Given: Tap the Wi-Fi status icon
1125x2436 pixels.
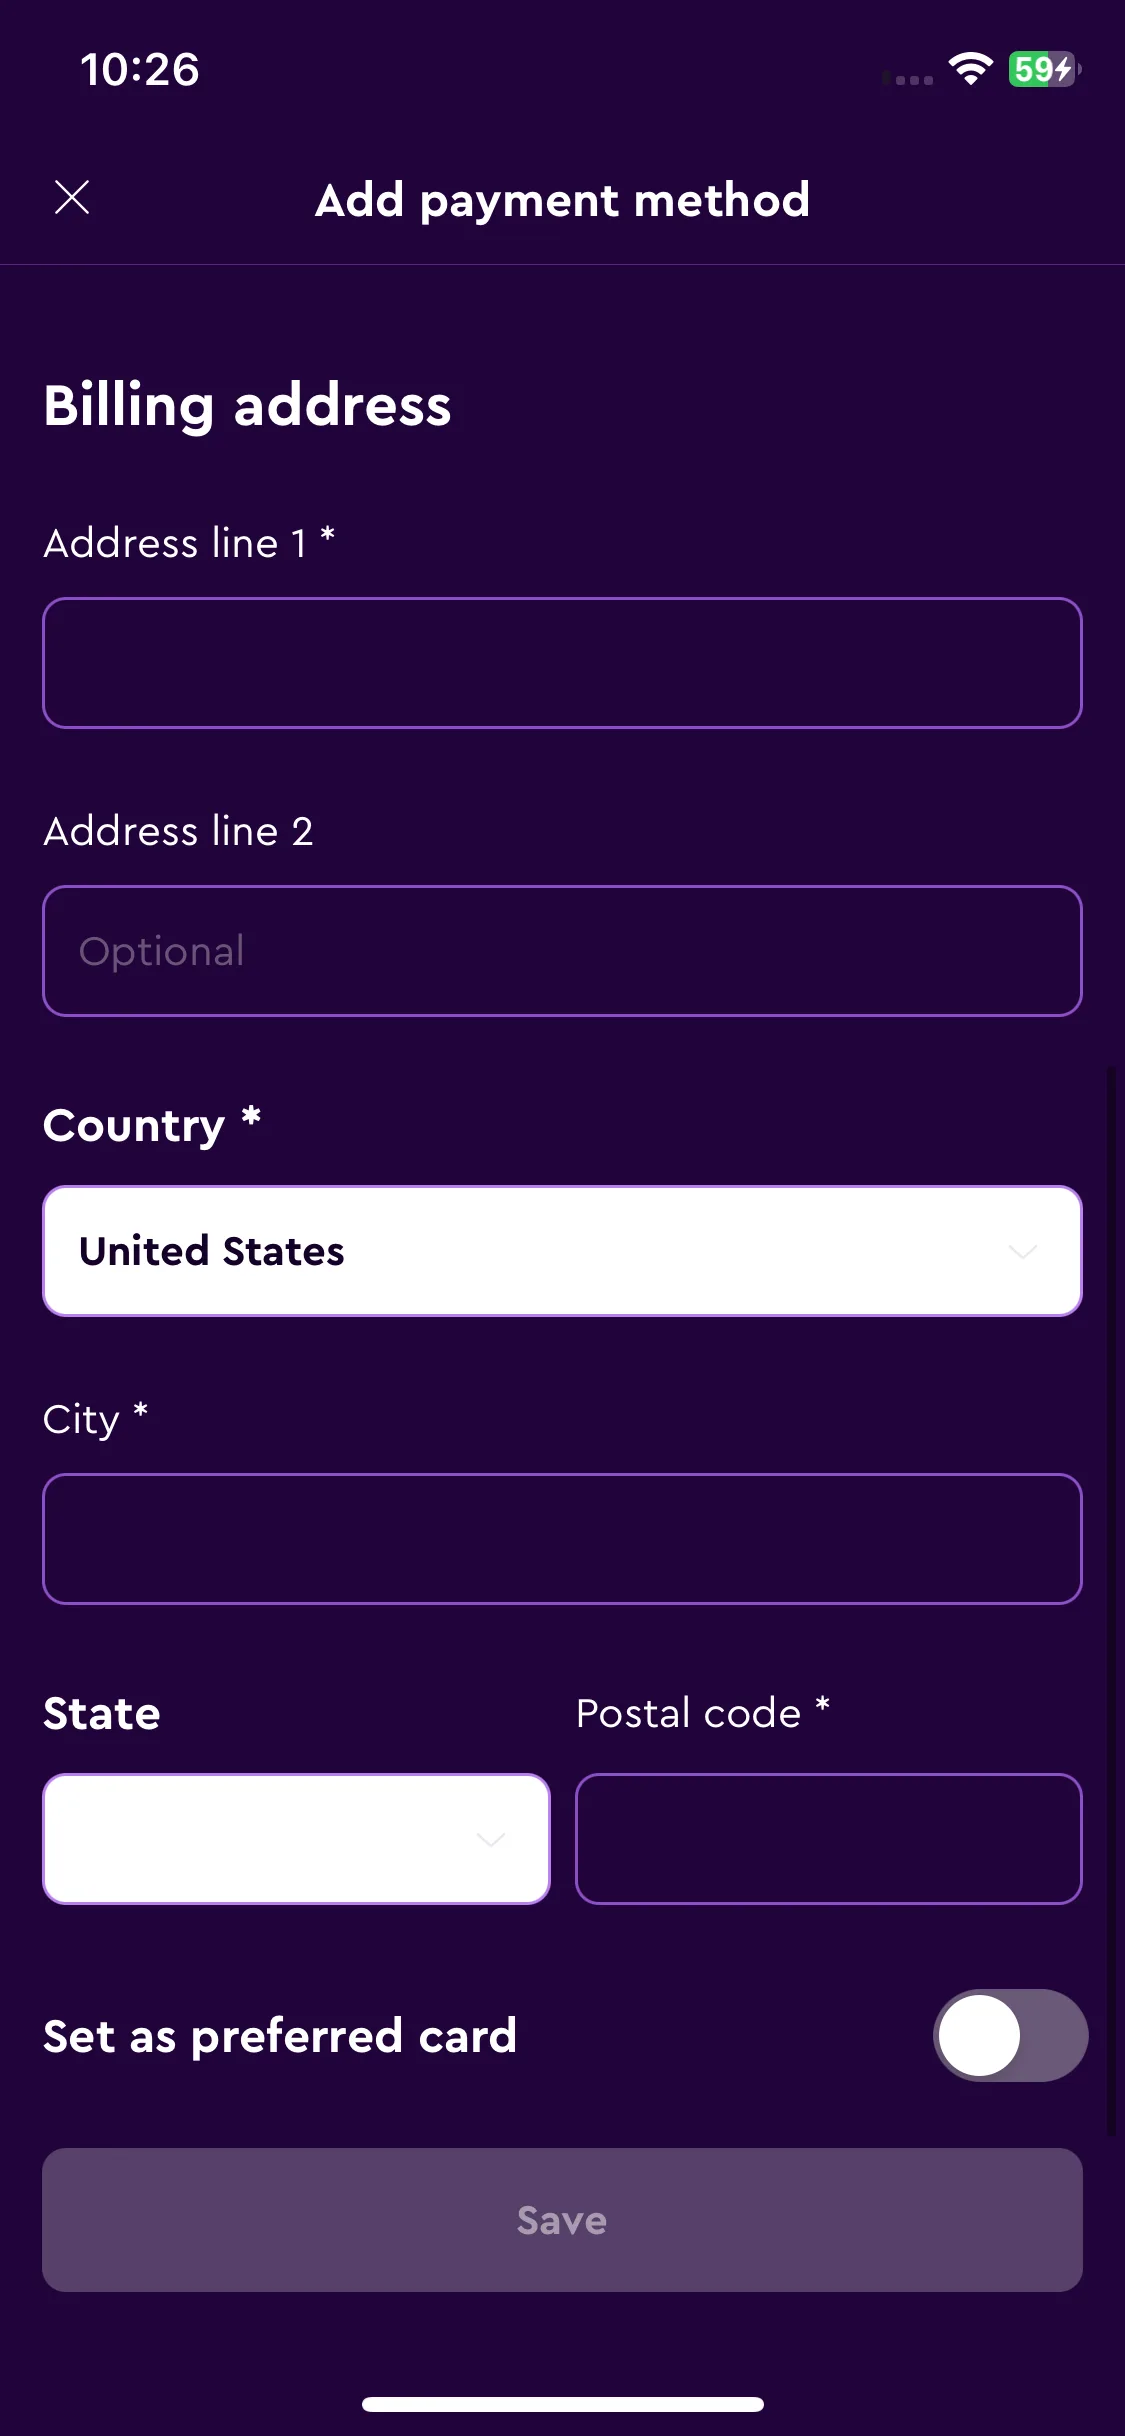Looking at the screenshot, I should (x=970, y=69).
